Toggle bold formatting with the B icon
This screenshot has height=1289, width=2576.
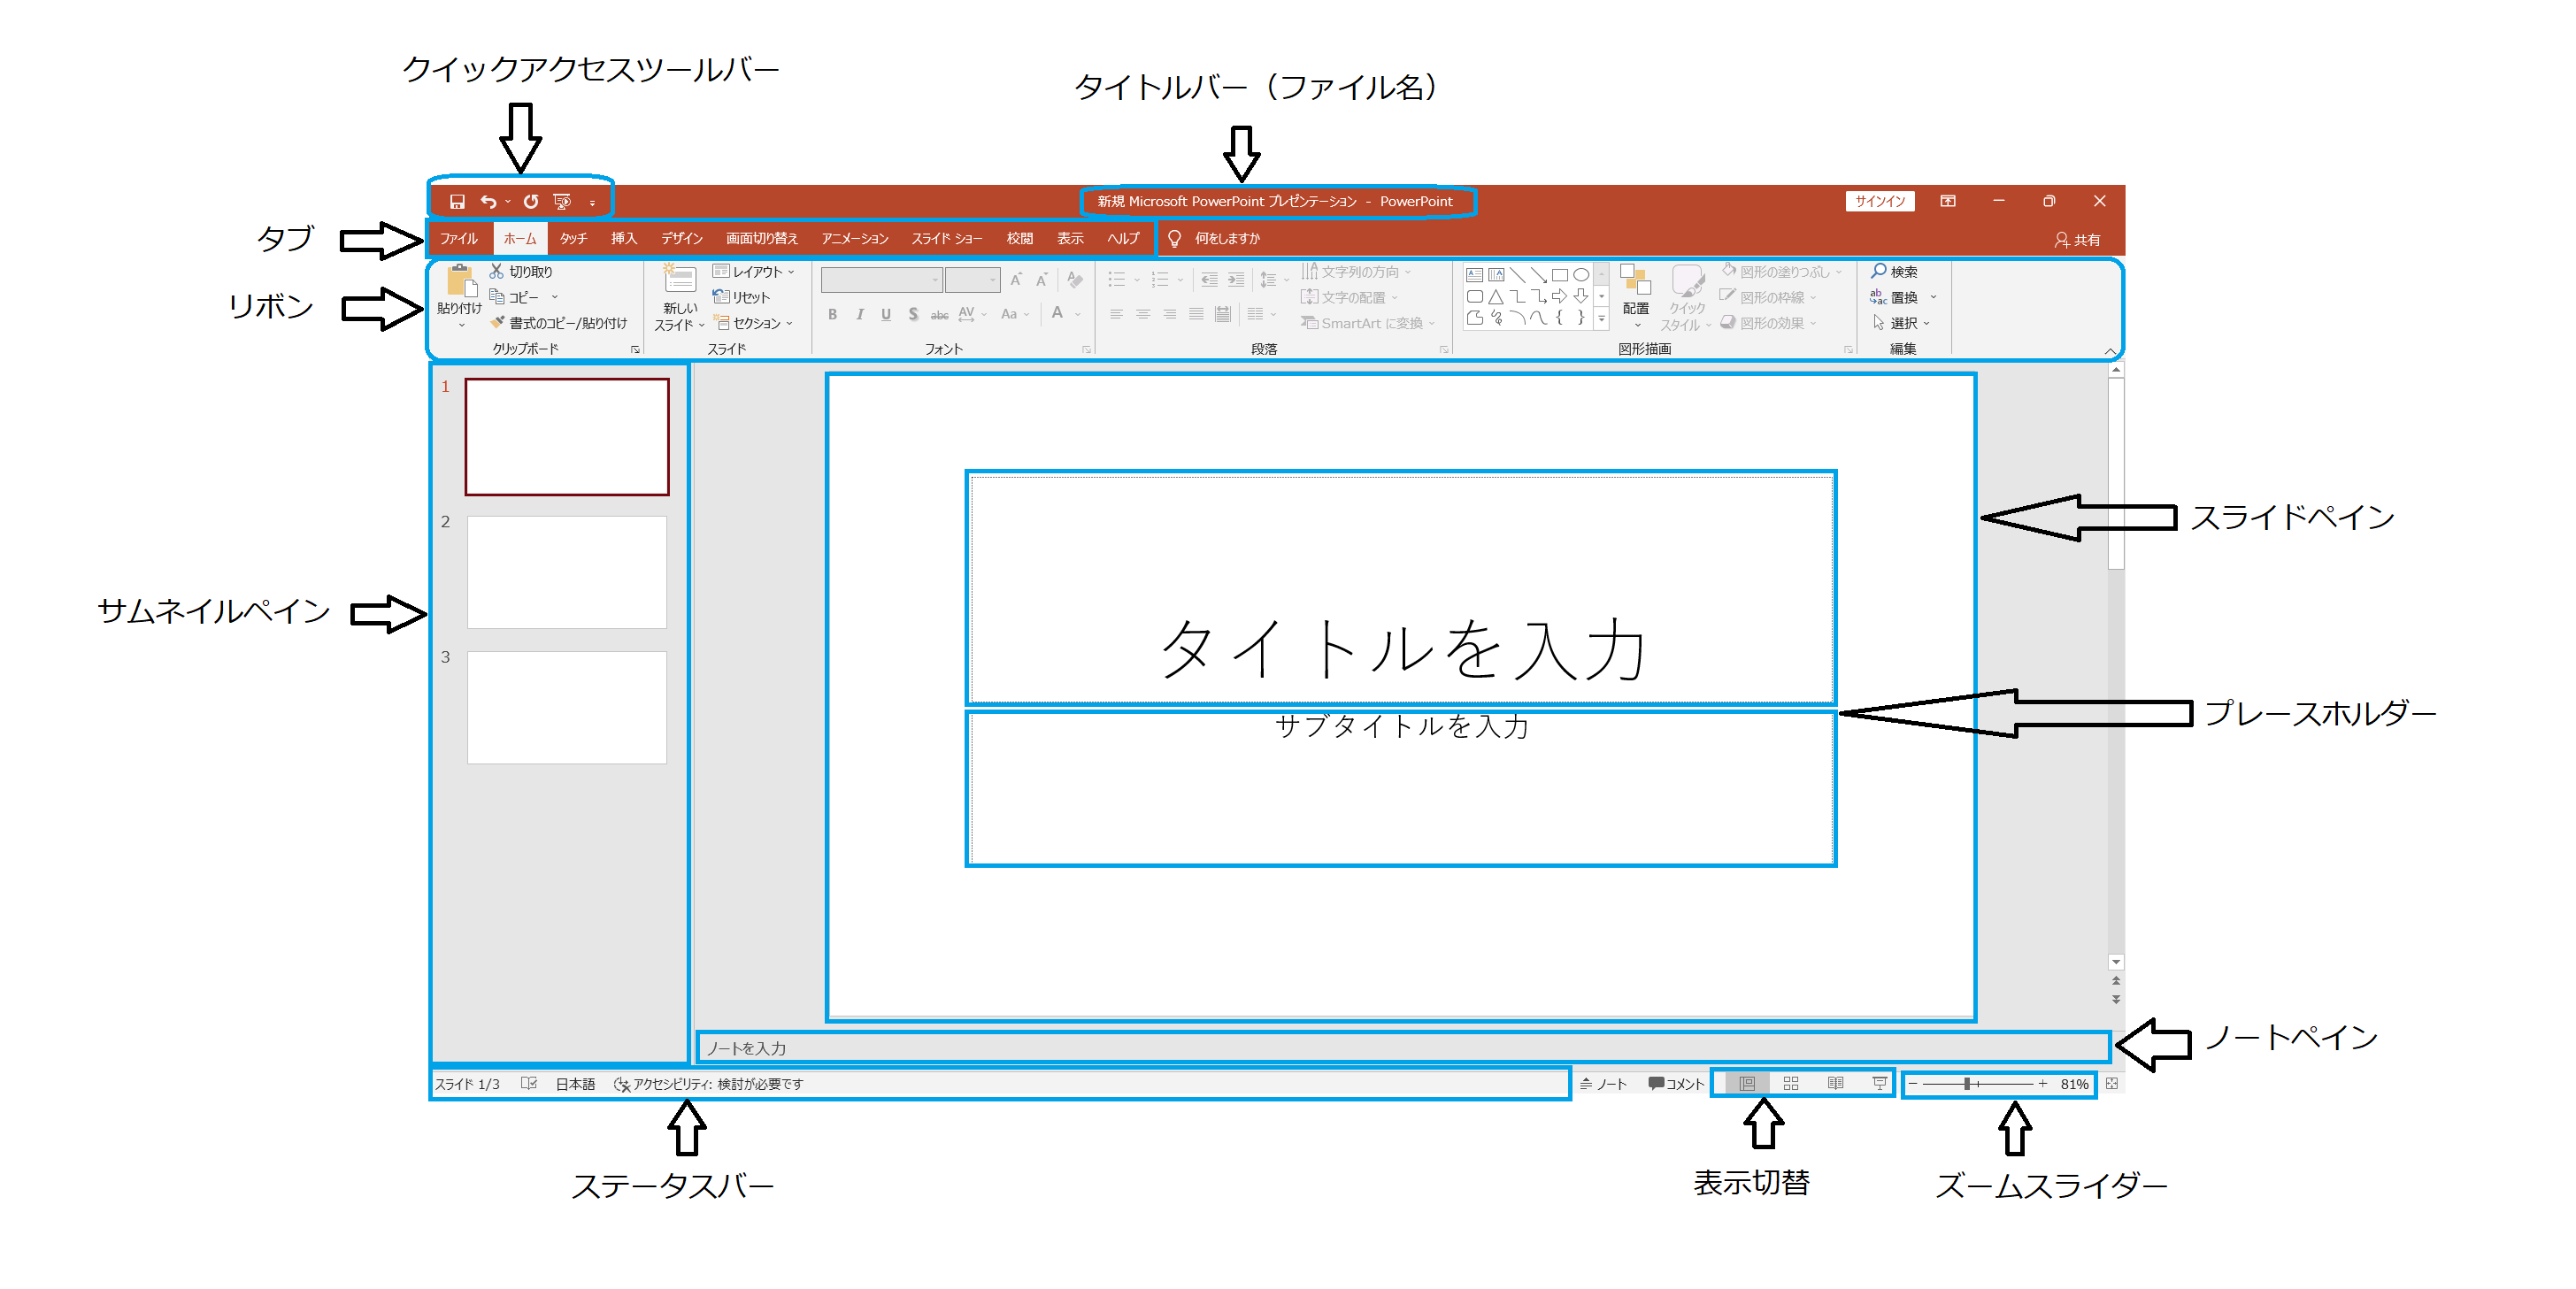[832, 314]
